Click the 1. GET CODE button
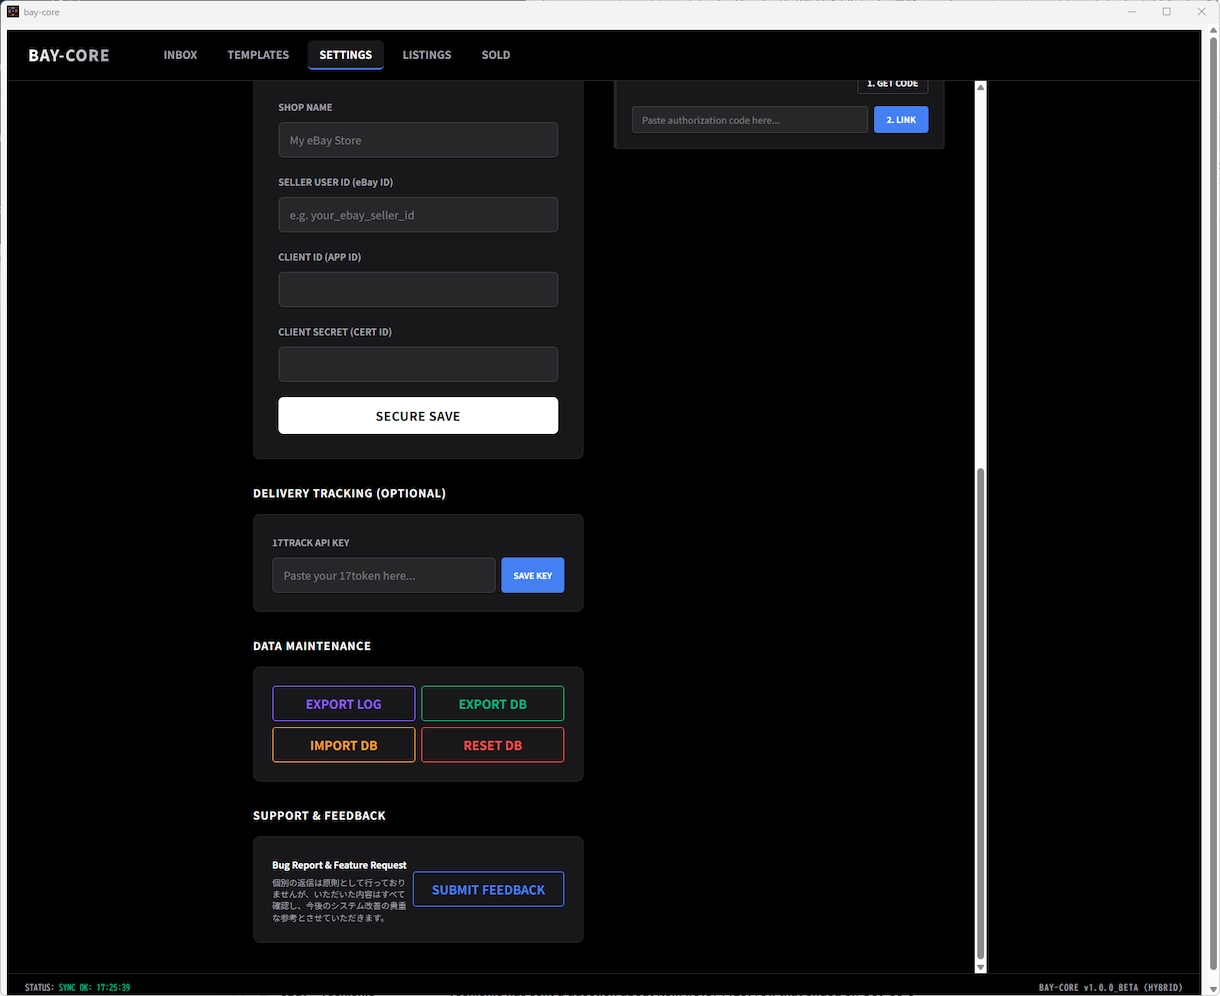Viewport: 1220px width, 996px height. (892, 84)
